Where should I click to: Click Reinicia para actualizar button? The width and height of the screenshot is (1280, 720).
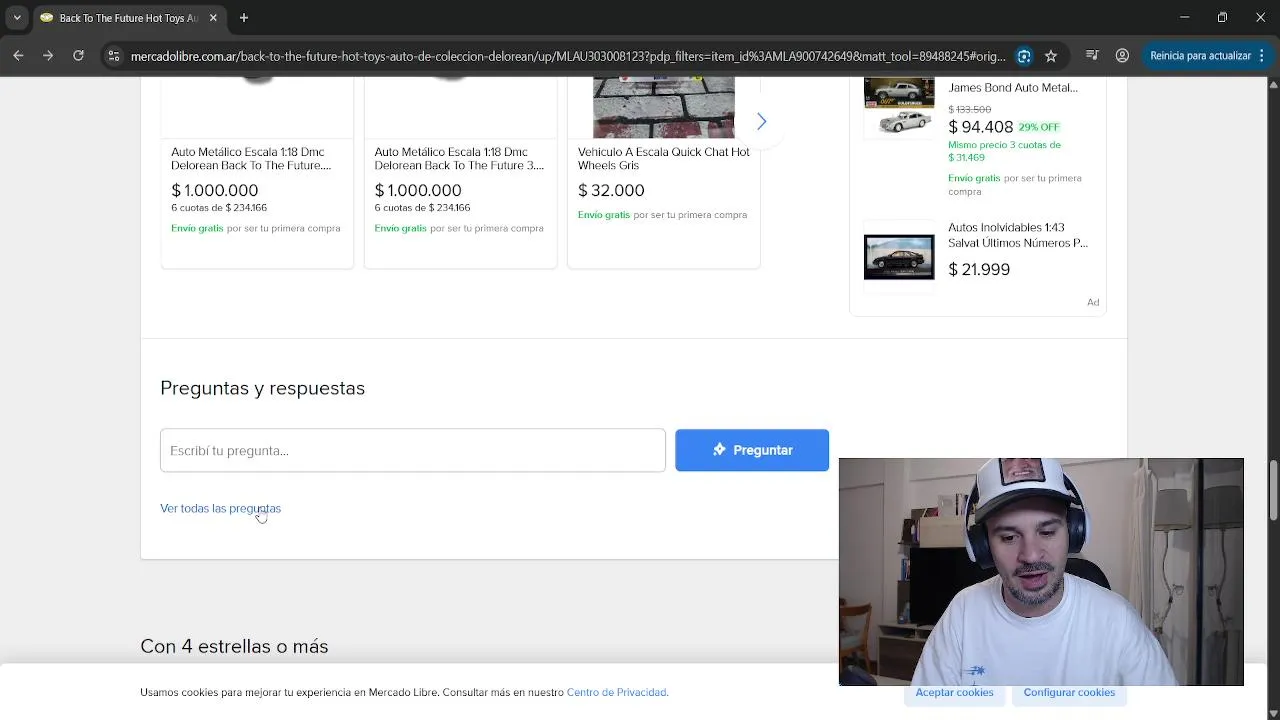[1200, 56]
